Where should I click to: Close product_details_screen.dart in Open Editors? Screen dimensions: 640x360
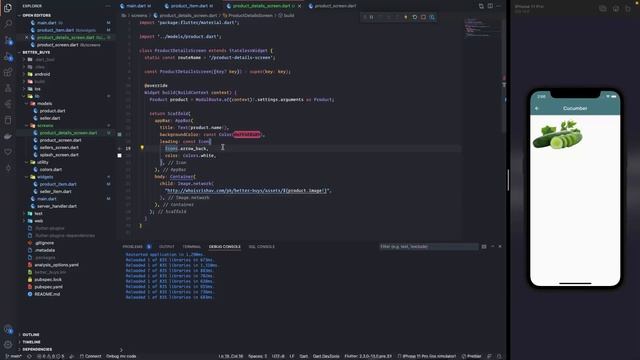27,38
